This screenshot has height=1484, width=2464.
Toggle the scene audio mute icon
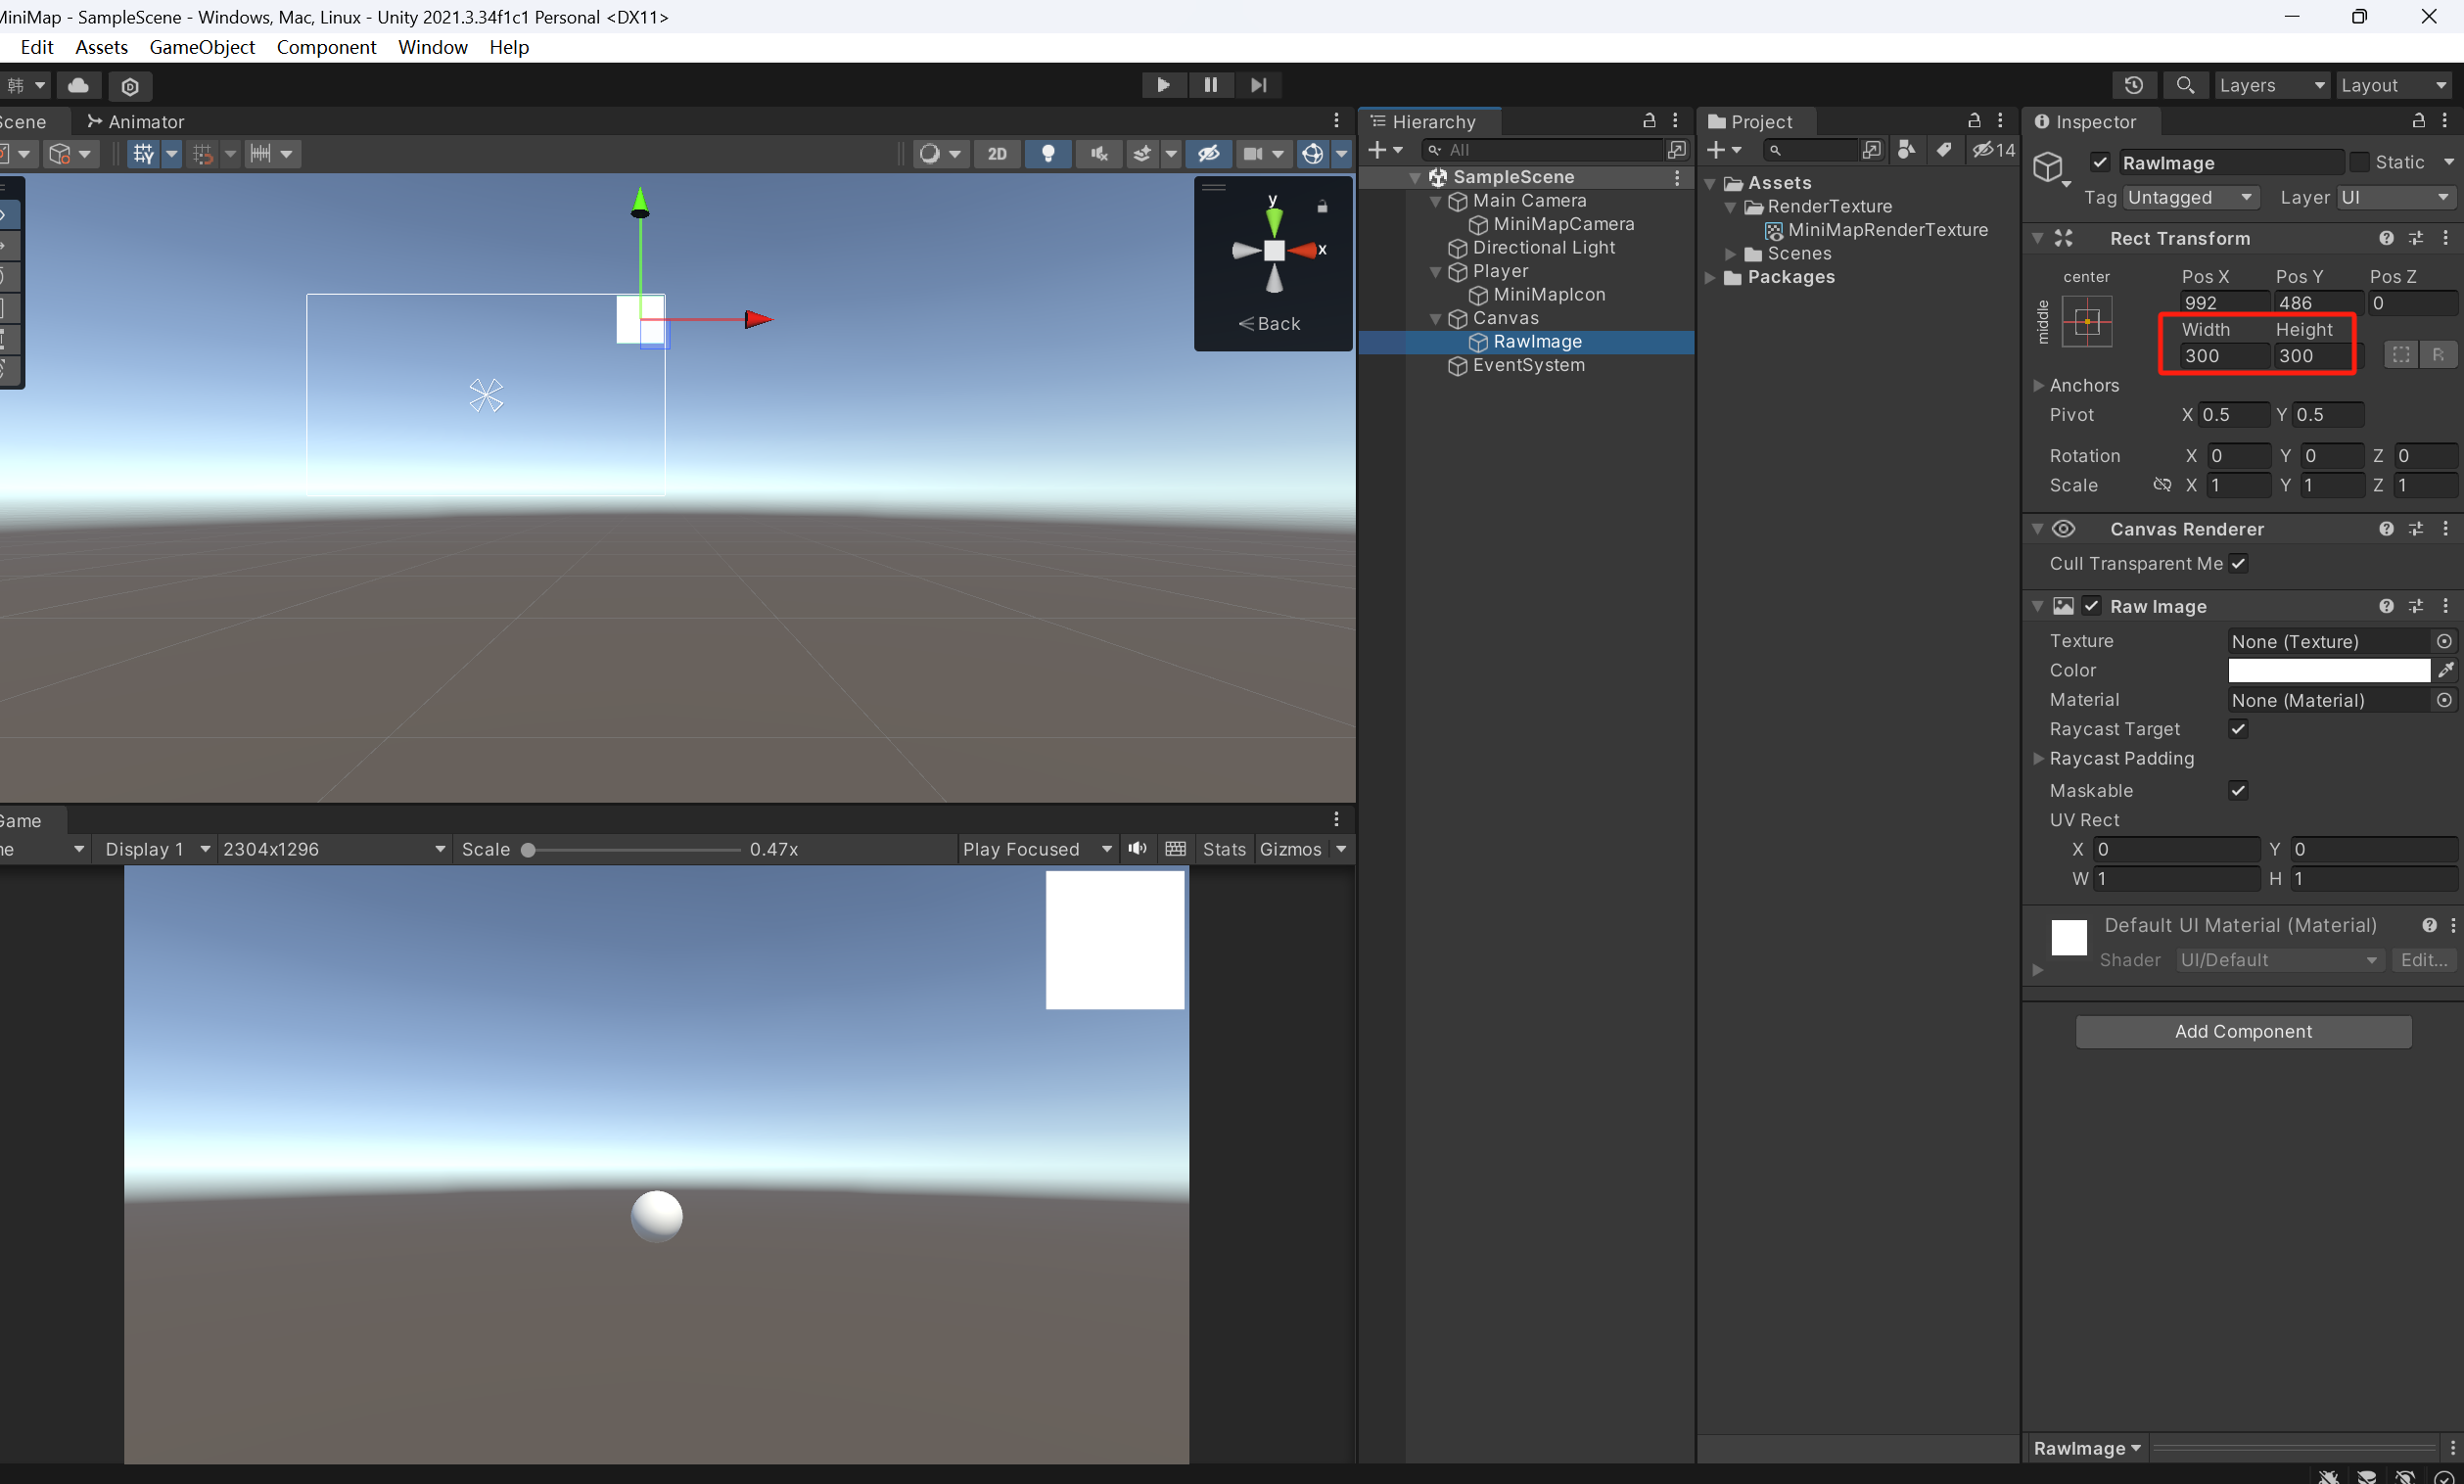click(1099, 153)
